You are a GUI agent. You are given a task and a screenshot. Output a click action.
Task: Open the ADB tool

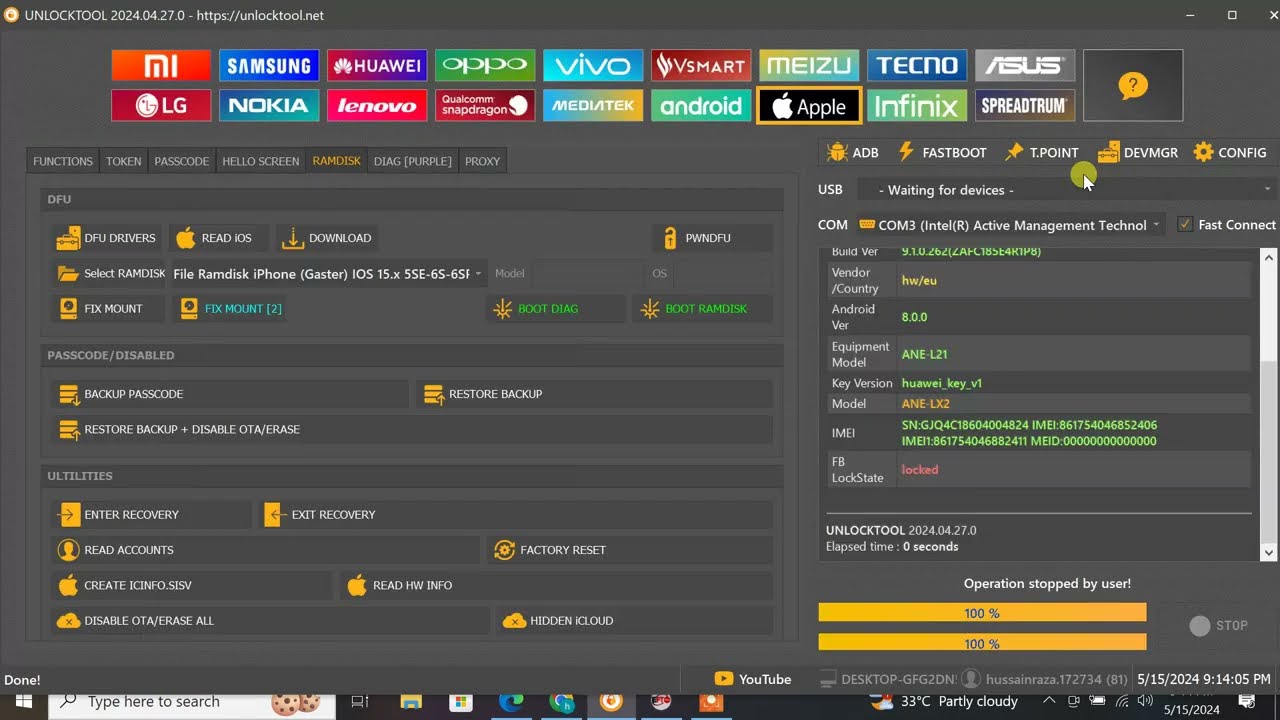[853, 153]
